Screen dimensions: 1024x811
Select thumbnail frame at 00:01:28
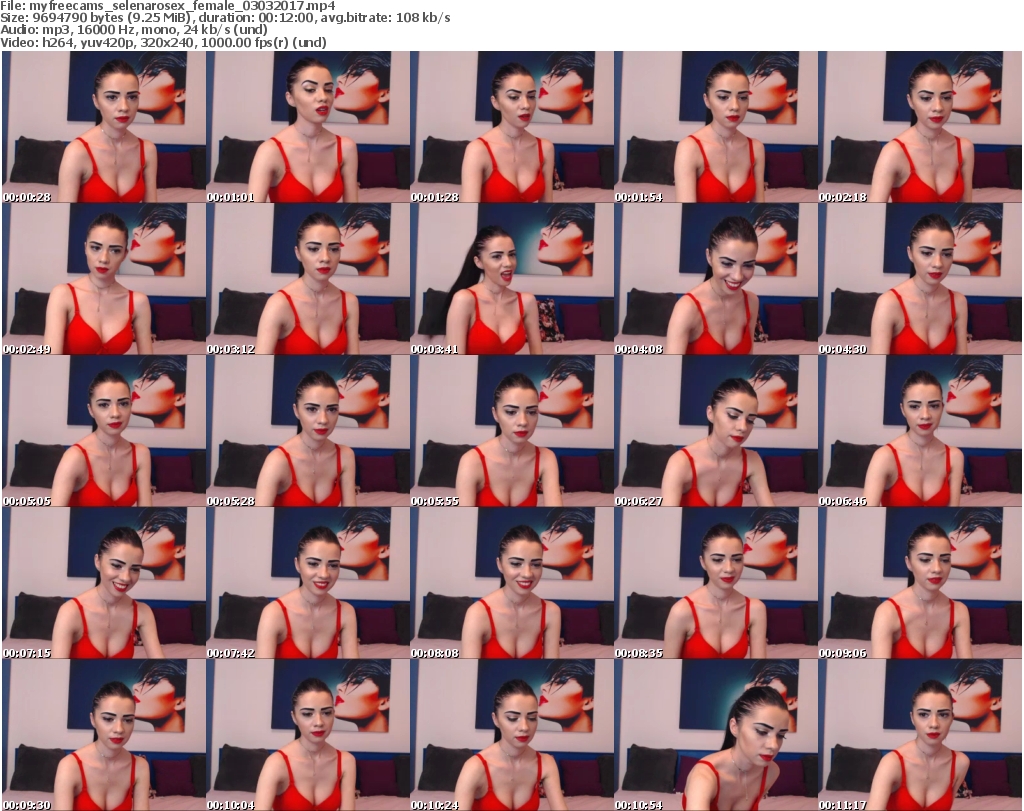(511, 127)
